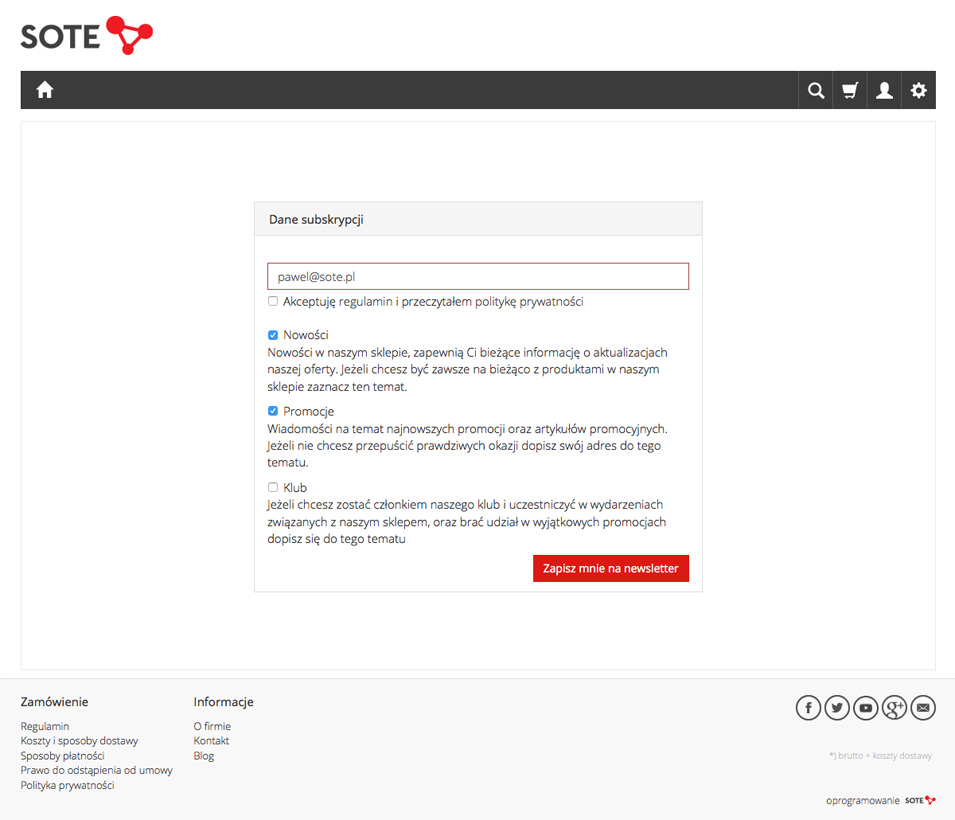Open Prawo do odstąpienia od umowy link
The width and height of the screenshot is (955, 820).
pos(97,770)
